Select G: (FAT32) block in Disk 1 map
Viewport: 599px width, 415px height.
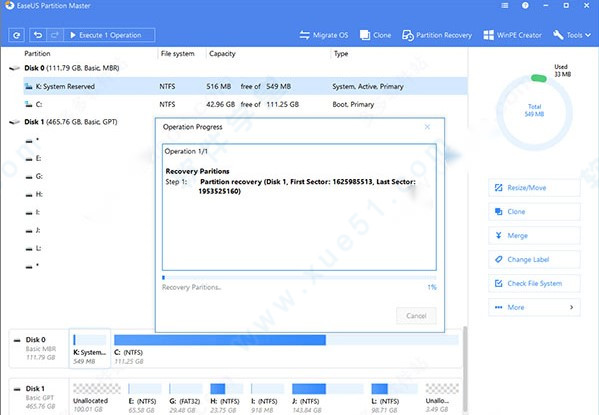coord(185,398)
